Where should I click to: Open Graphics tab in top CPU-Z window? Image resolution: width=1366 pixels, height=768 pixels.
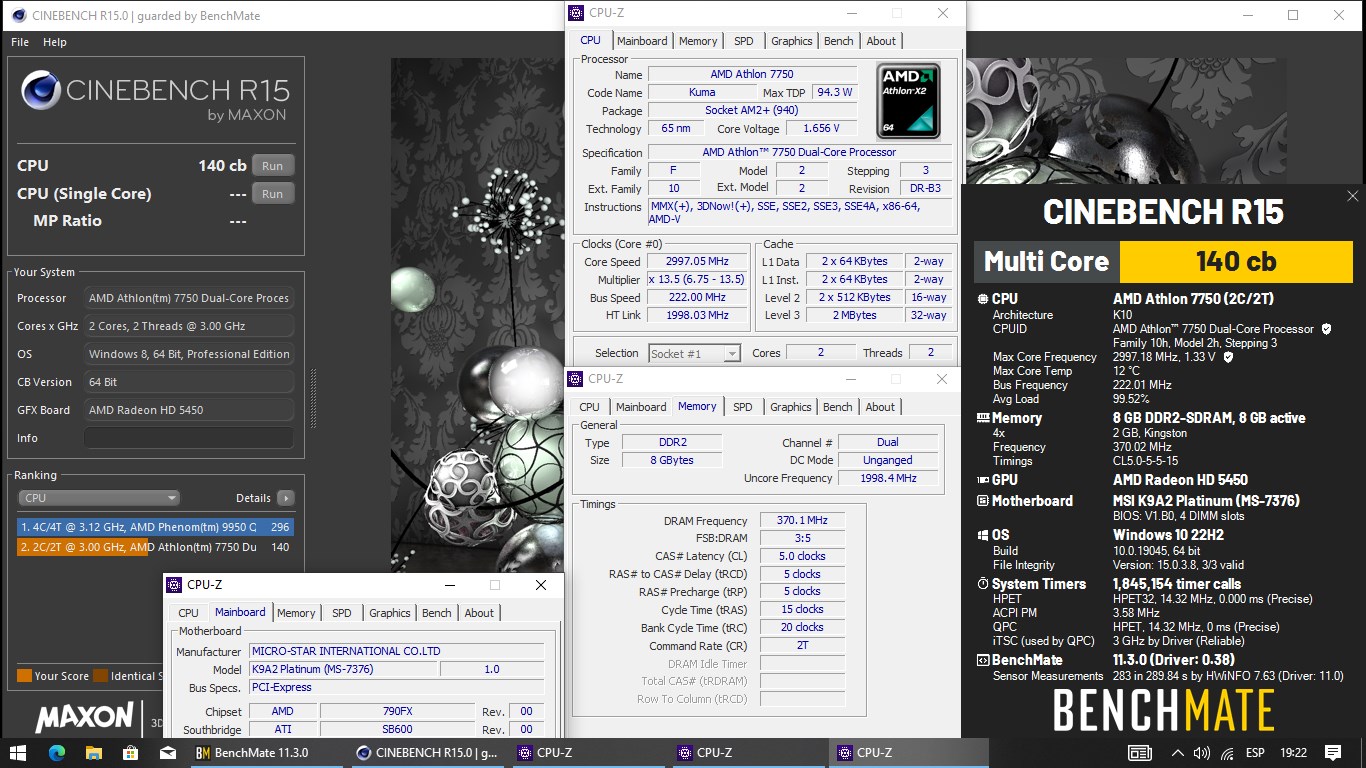point(792,41)
